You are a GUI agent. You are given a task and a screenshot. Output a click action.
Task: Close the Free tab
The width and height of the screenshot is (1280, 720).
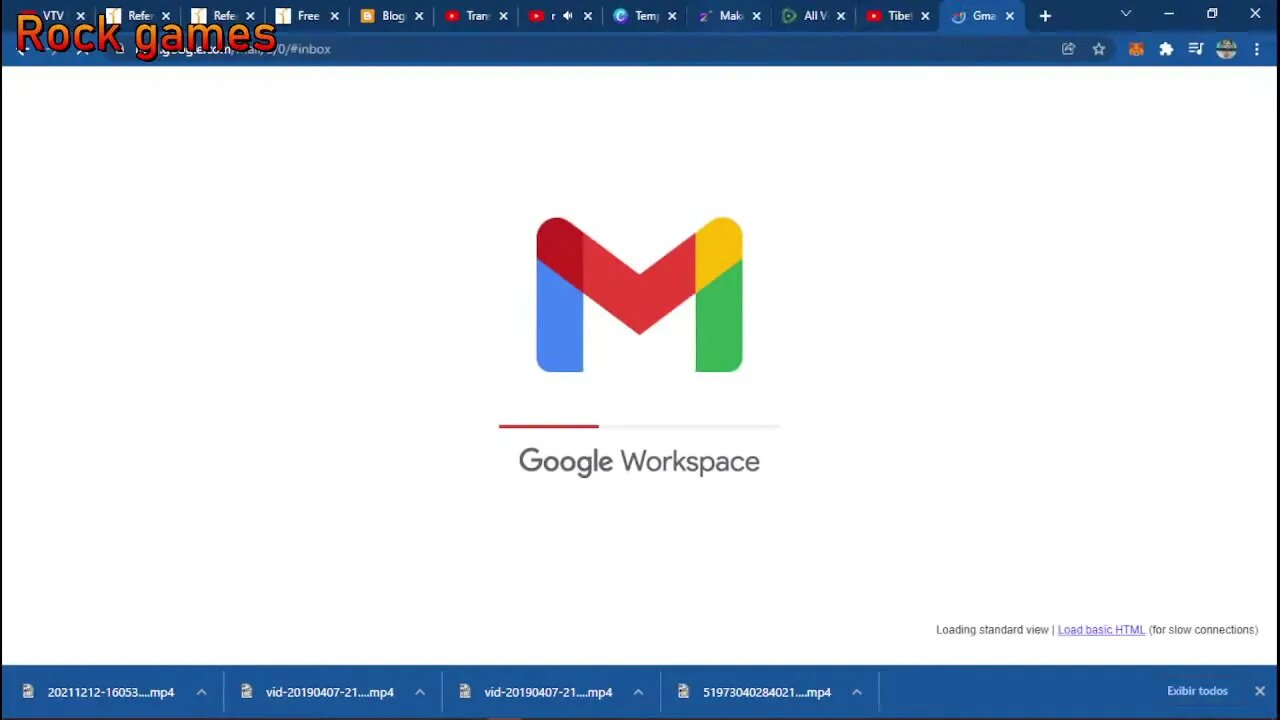[334, 16]
